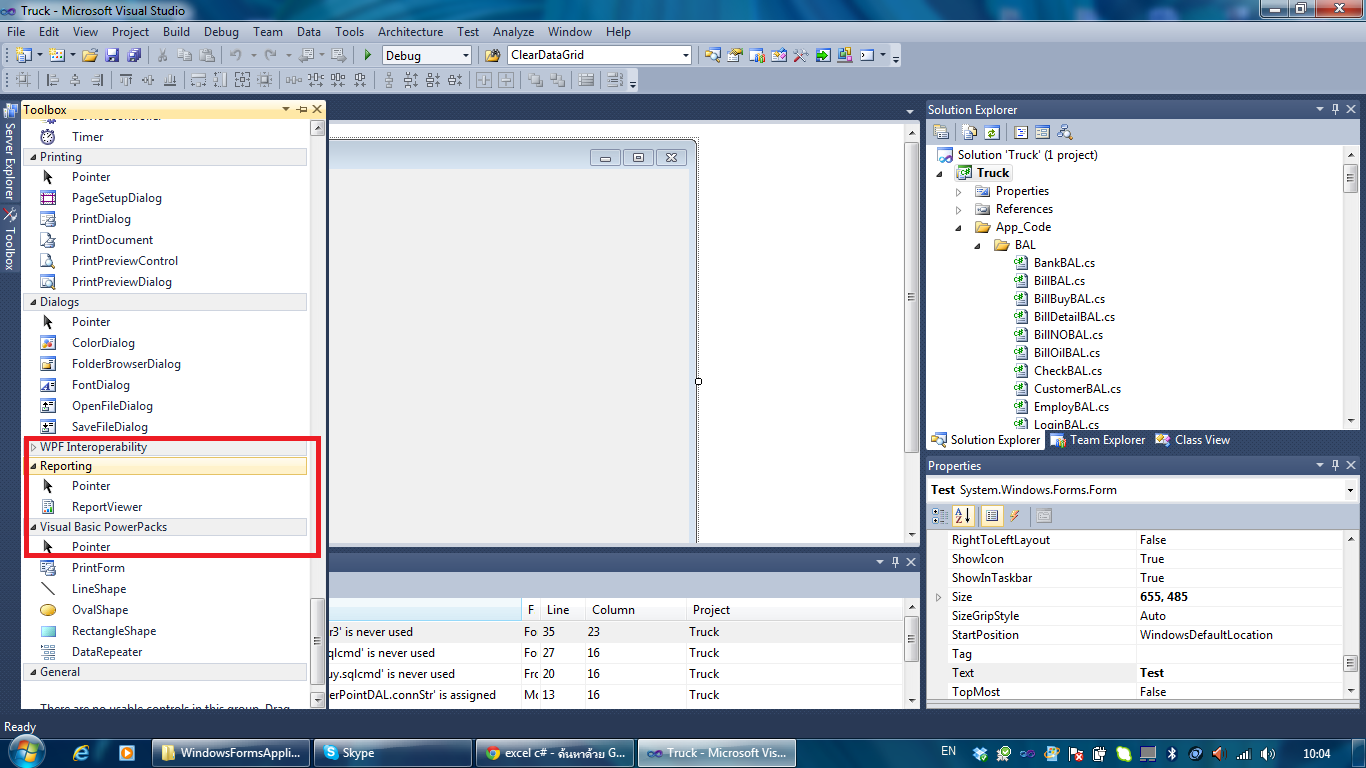Switch to the Class View tab

click(x=1192, y=440)
